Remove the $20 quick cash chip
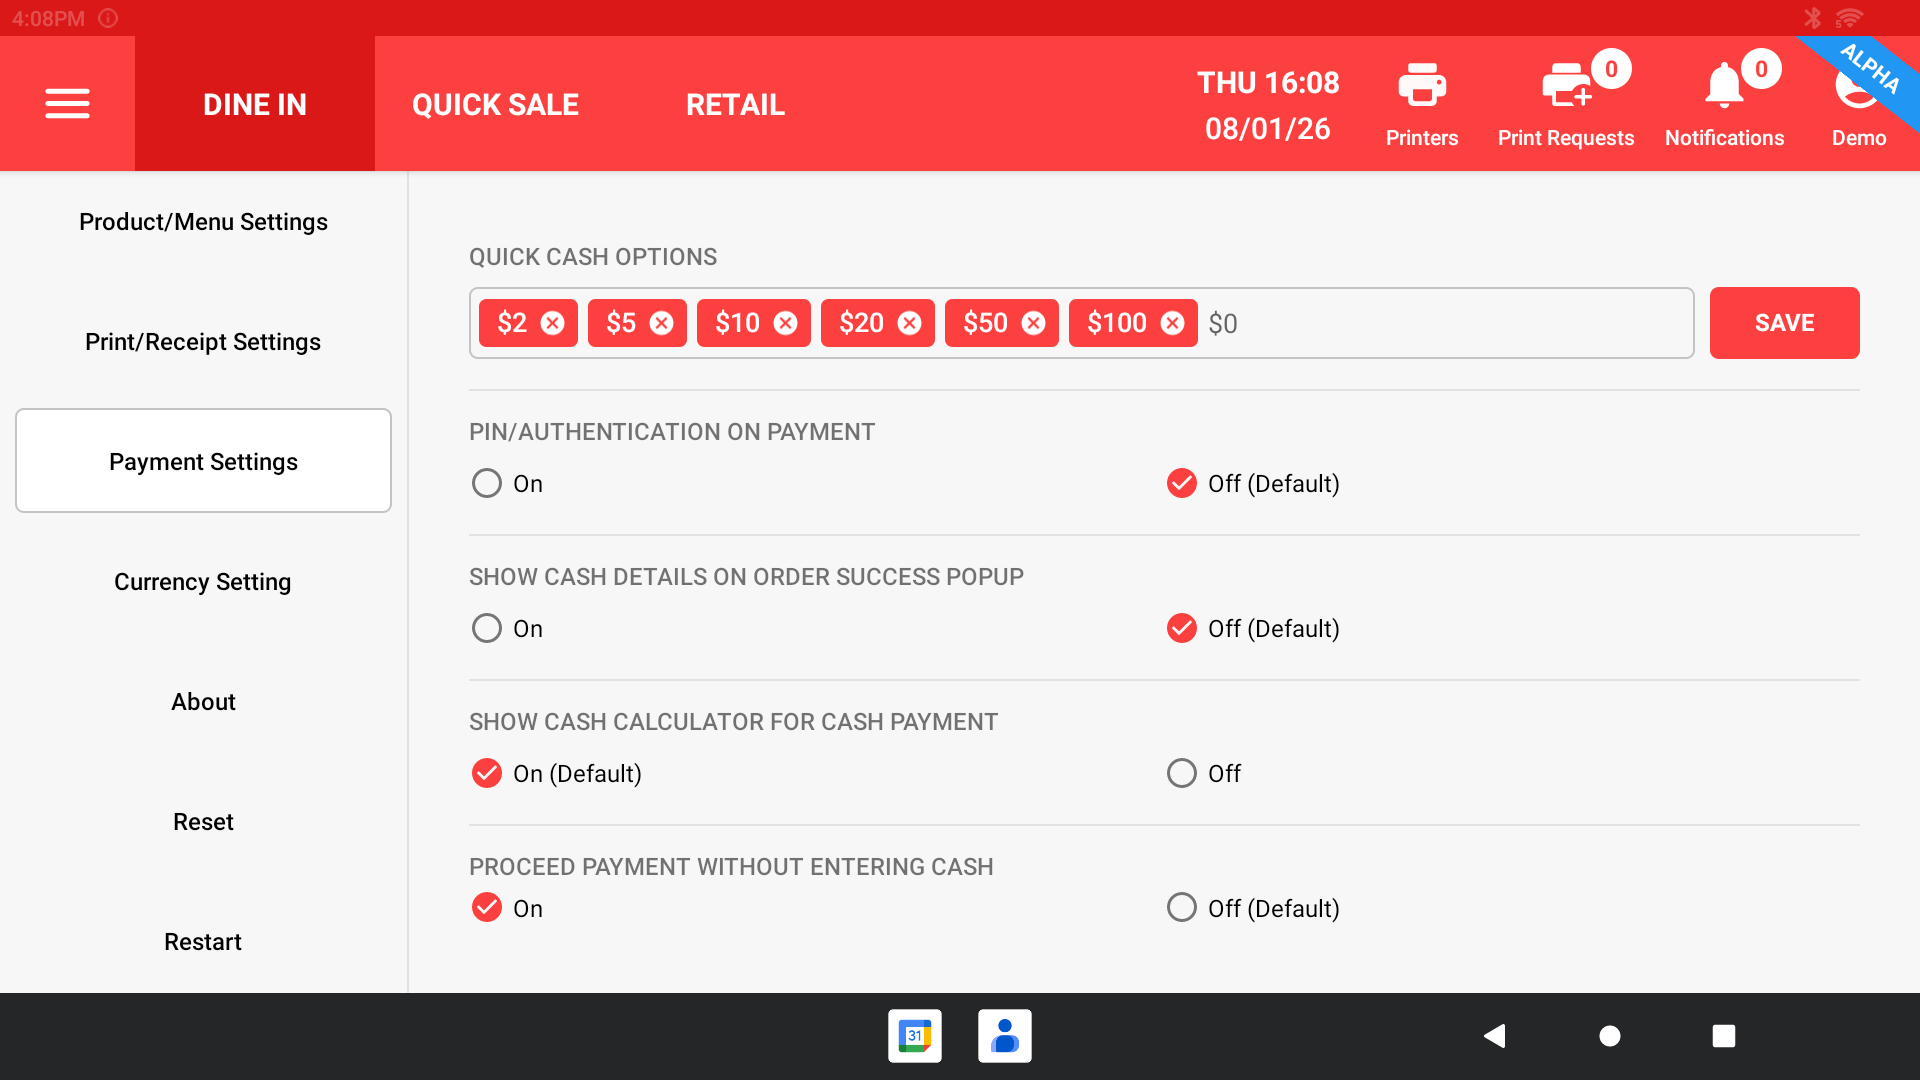The width and height of the screenshot is (1920, 1080). [x=909, y=323]
